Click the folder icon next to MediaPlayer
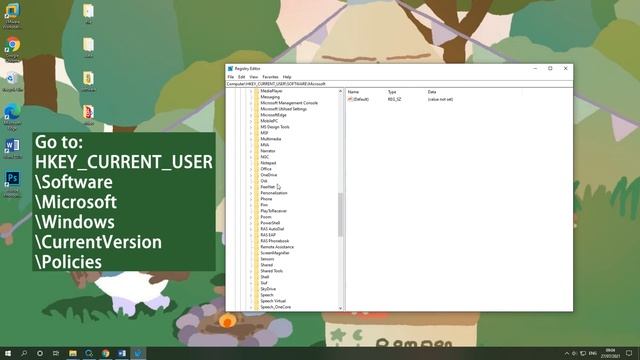The image size is (640, 360). click(x=257, y=91)
